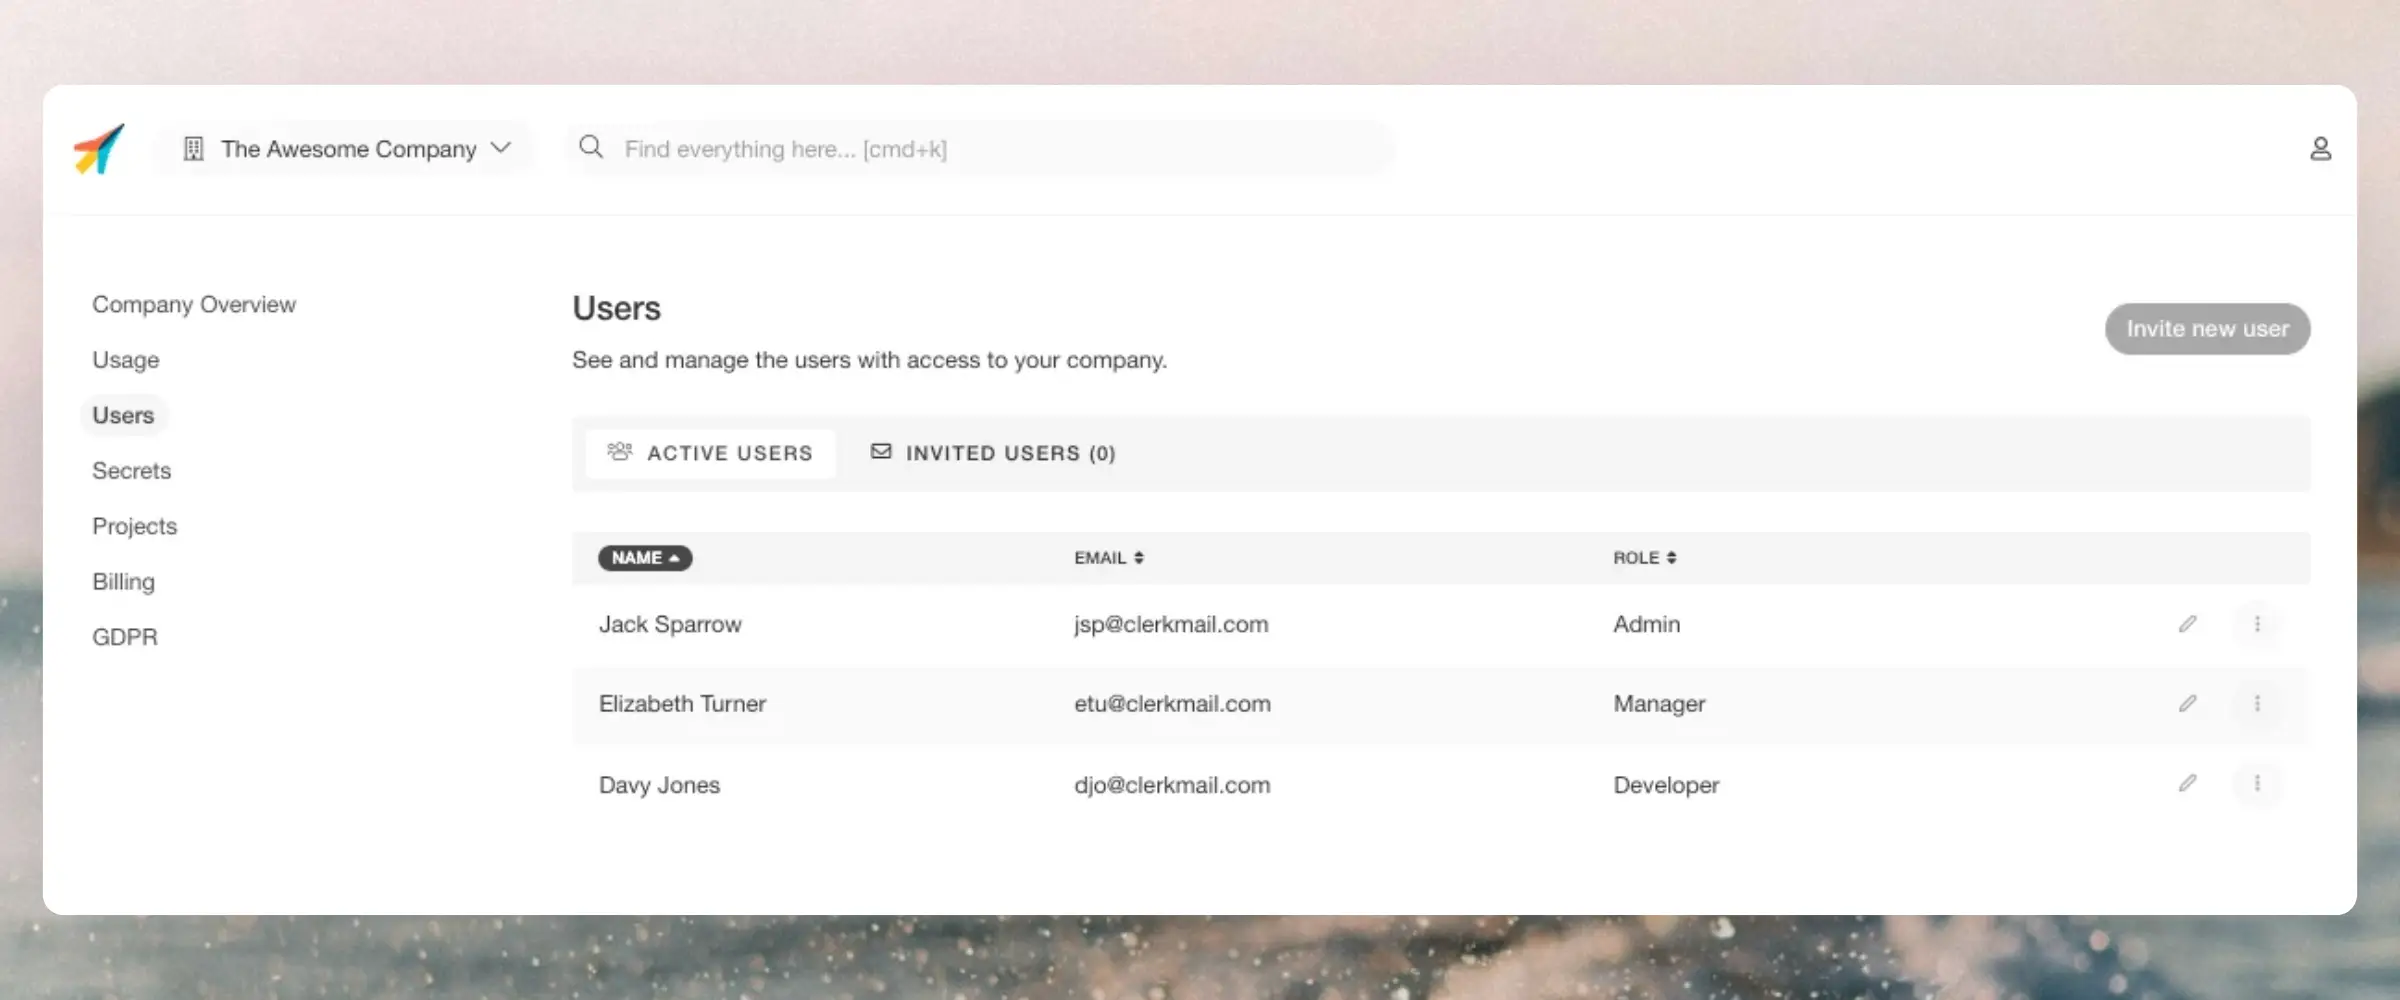Open the Secrets page in sidebar
The width and height of the screenshot is (2400, 1000).
pyautogui.click(x=131, y=470)
